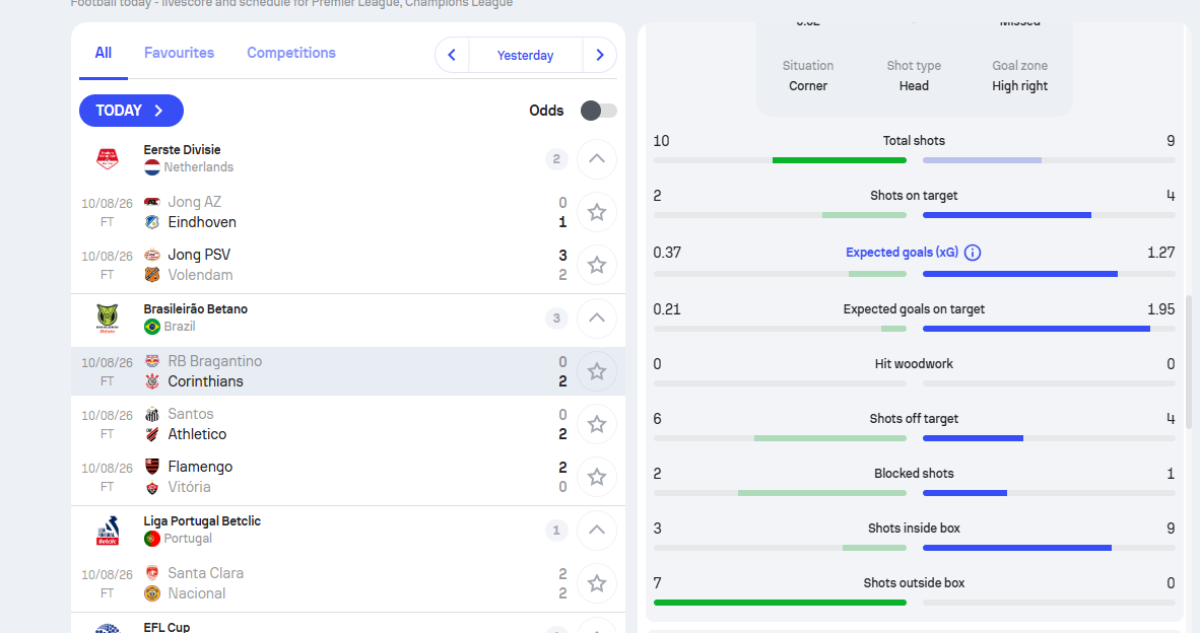
Task: Click the Eindhoven team crest
Action: [x=152, y=222]
